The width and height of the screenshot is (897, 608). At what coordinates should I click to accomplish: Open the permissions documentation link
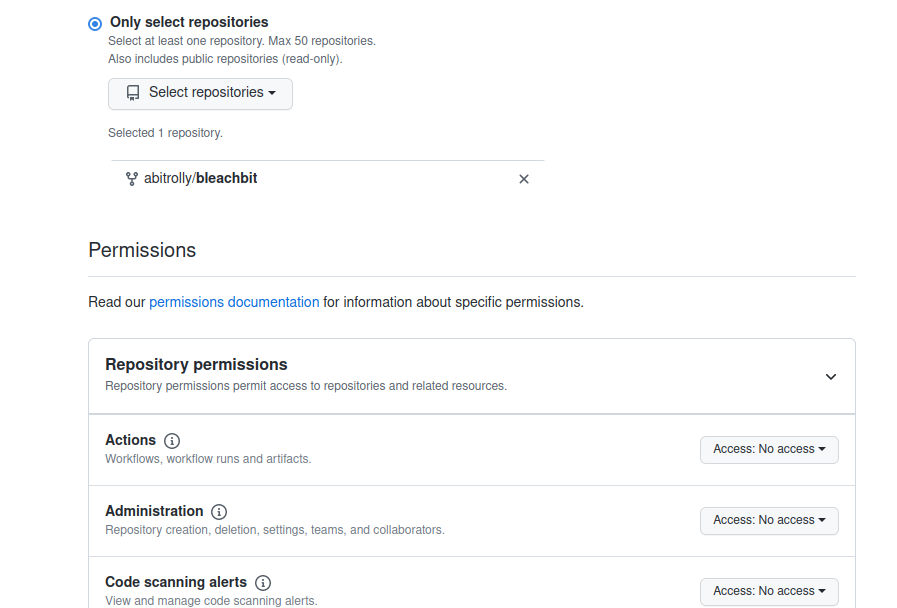[x=233, y=301]
